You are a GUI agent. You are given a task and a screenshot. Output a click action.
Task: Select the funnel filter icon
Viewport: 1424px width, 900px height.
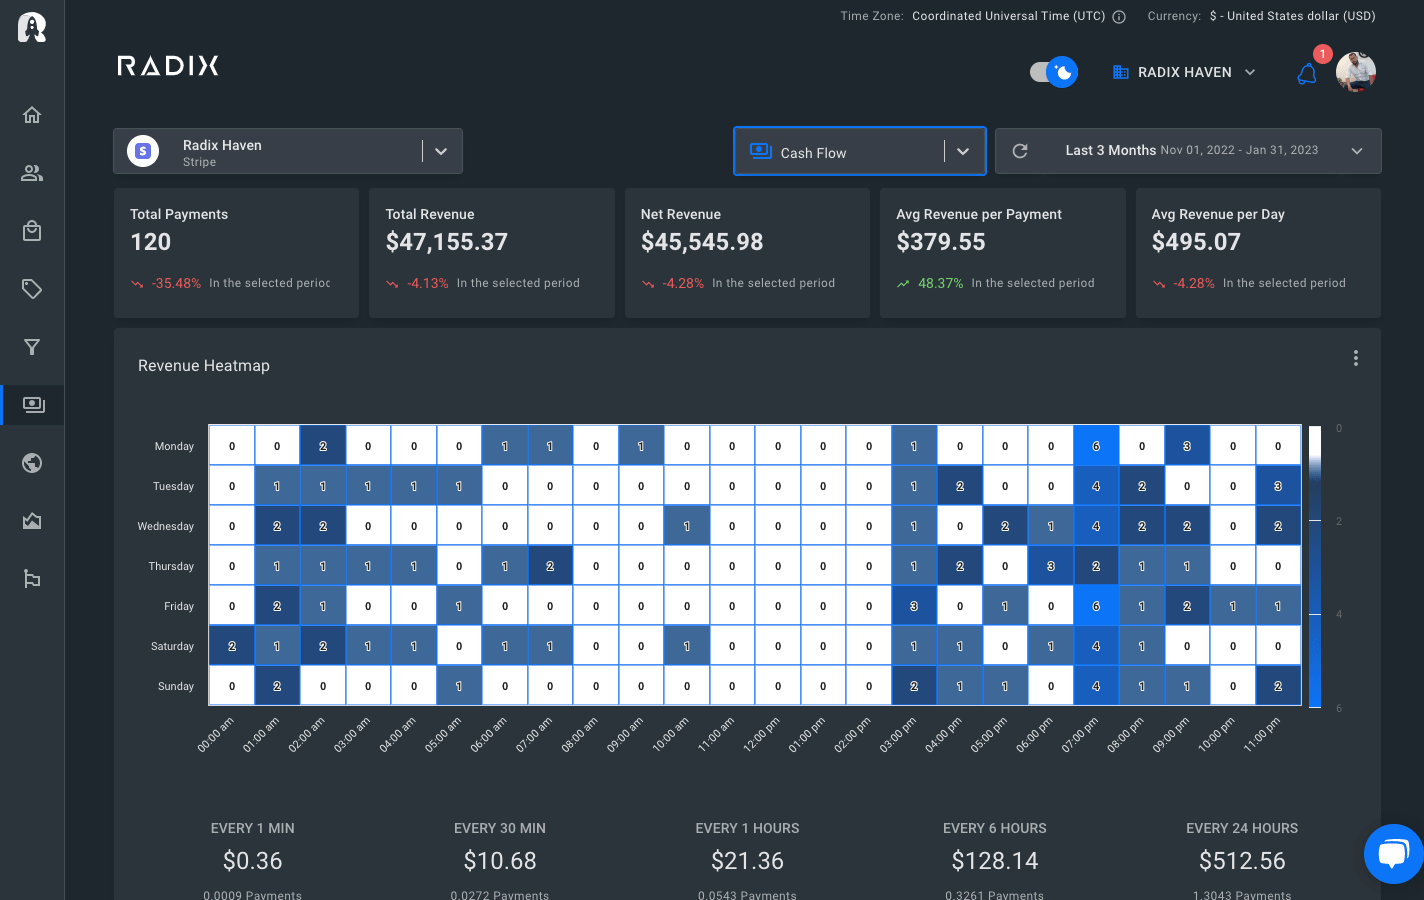coord(31,347)
